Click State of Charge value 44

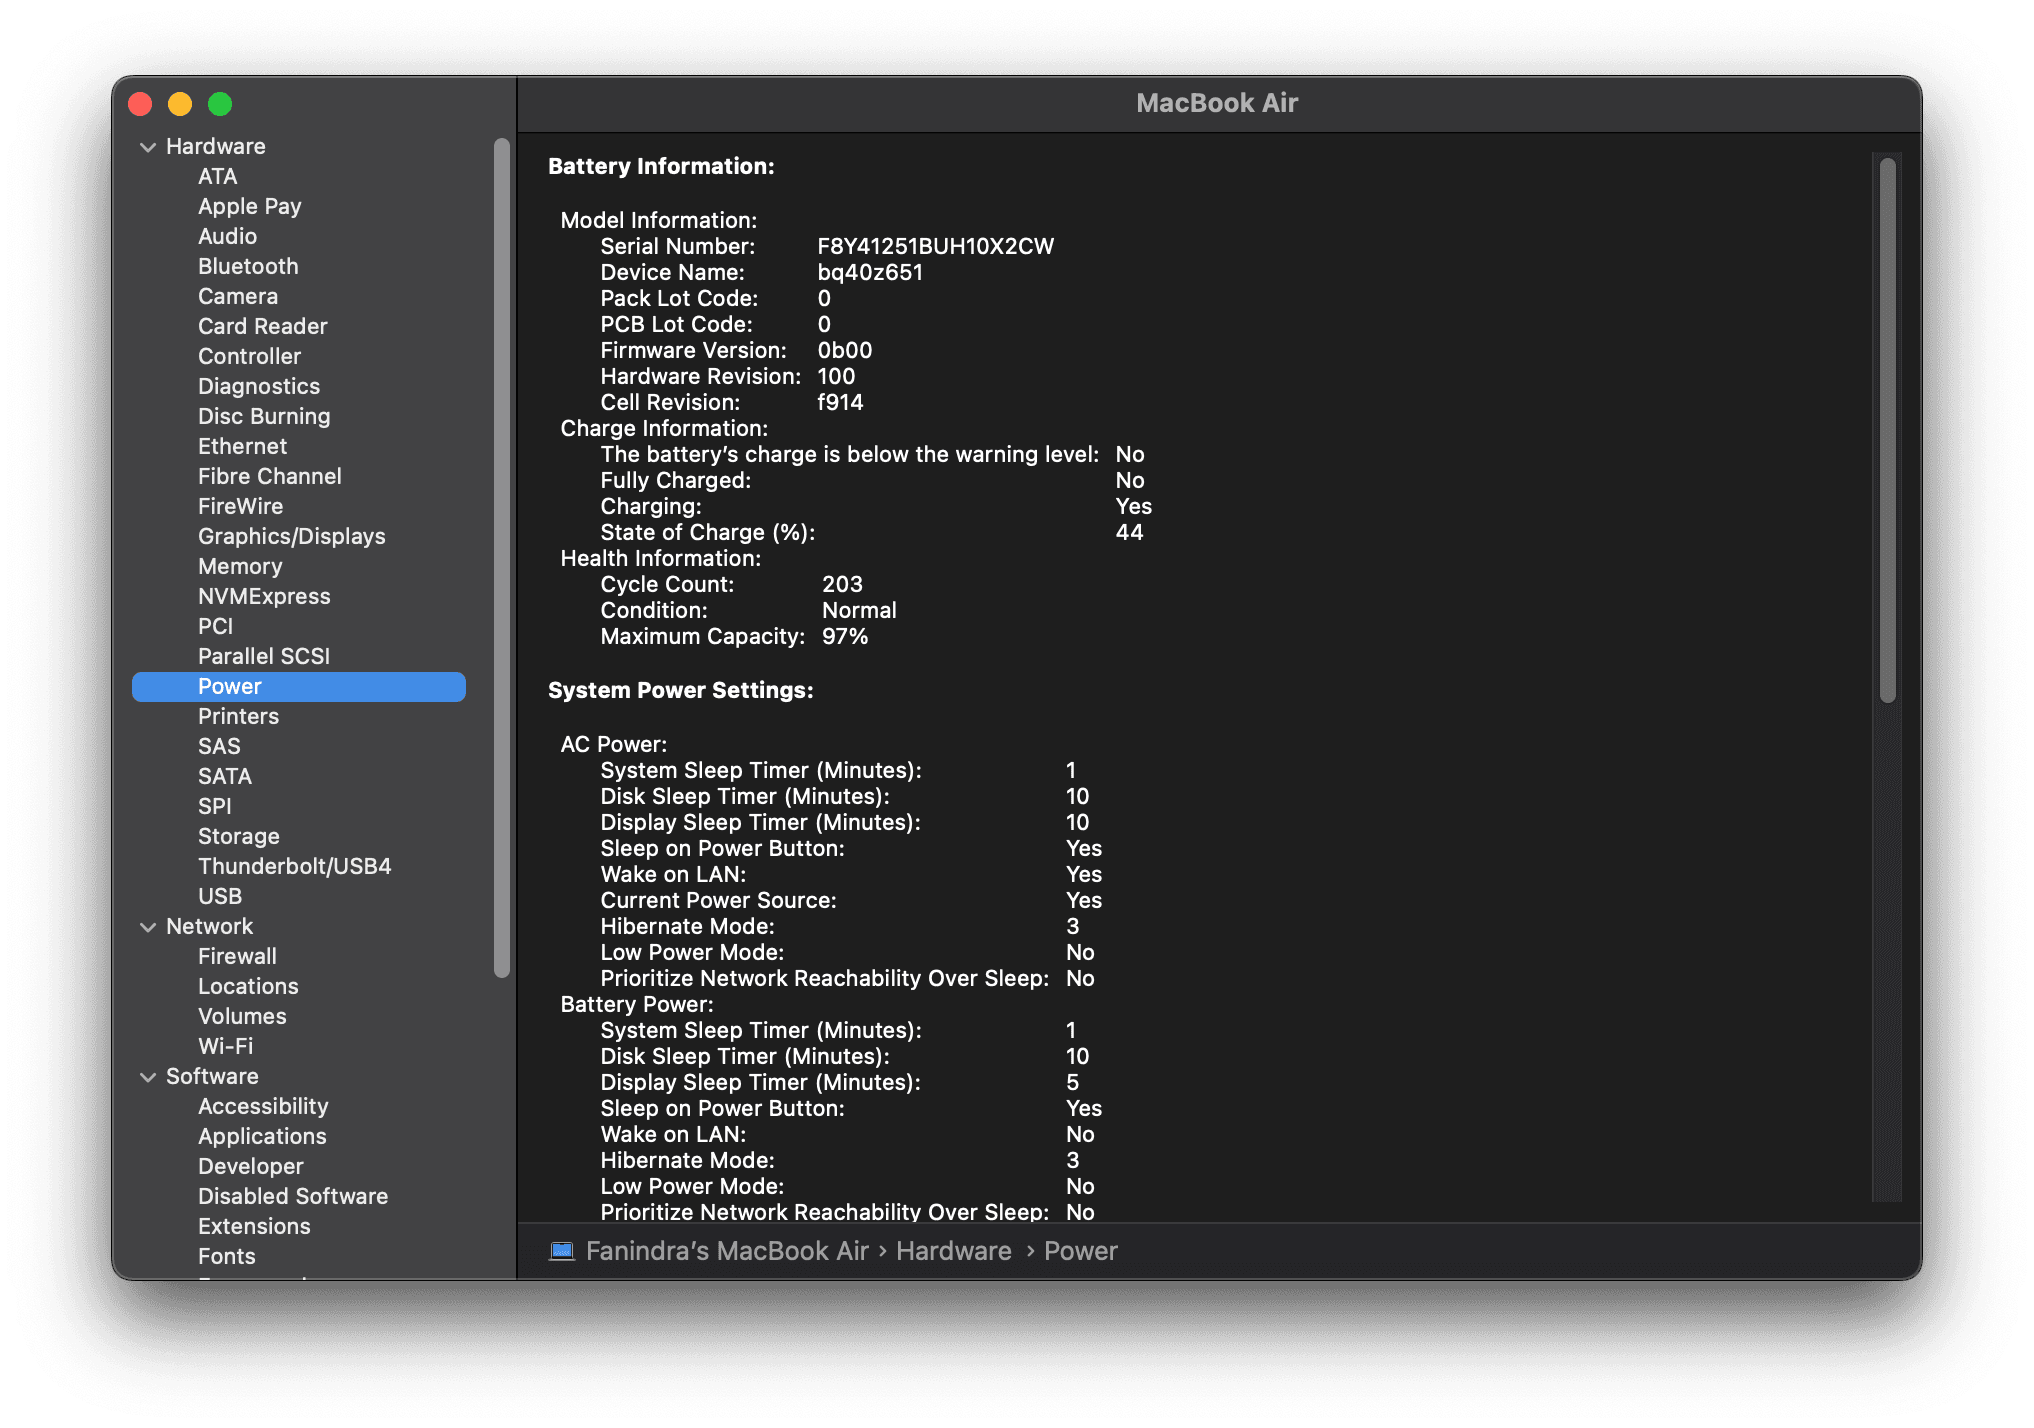[1129, 532]
